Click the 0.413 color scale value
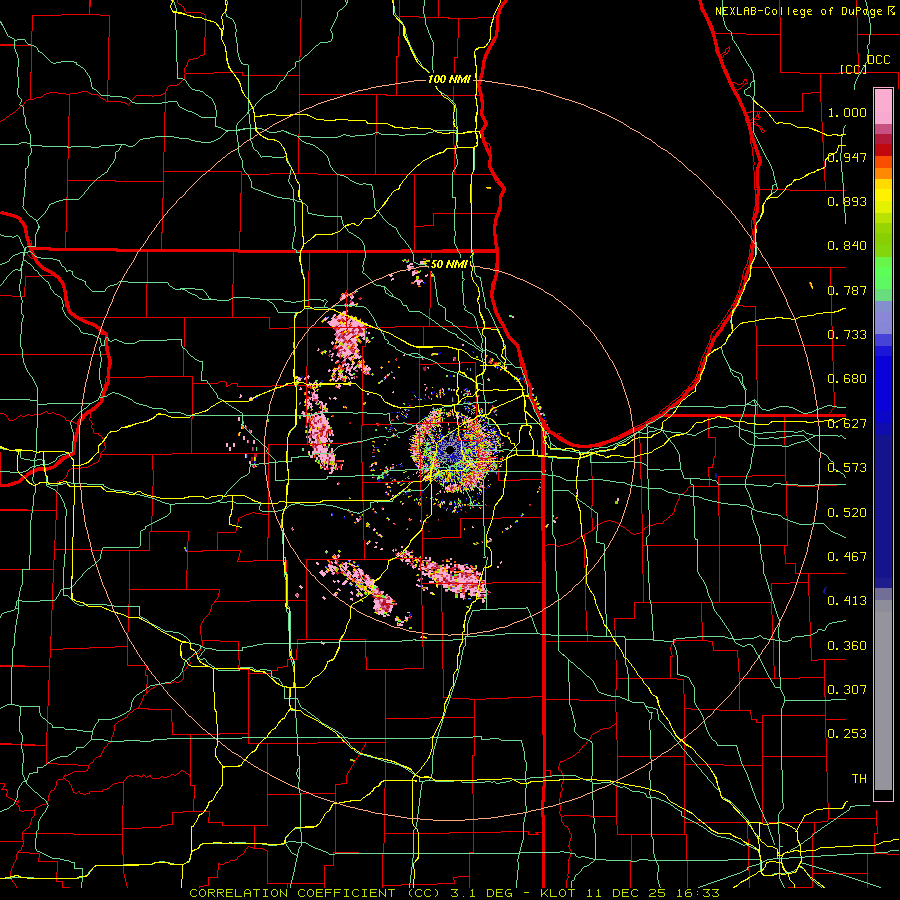Viewport: 900px width, 900px height. click(x=847, y=601)
